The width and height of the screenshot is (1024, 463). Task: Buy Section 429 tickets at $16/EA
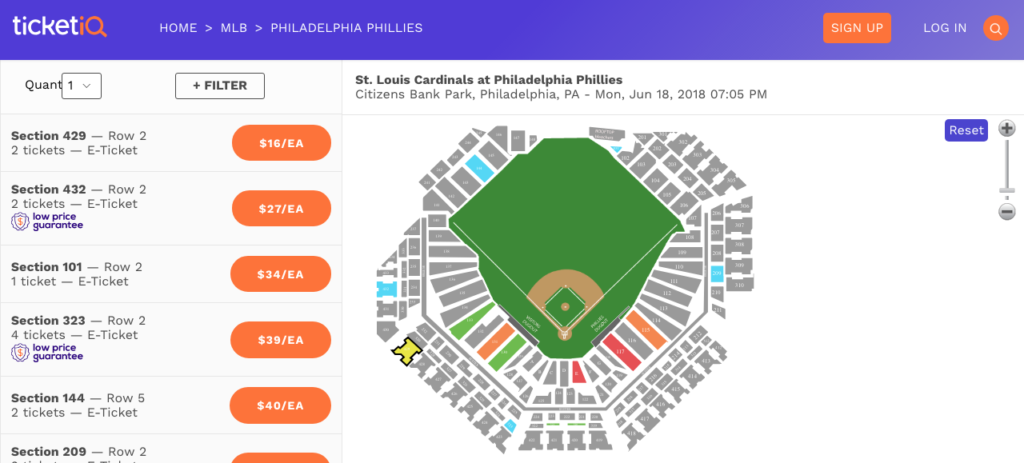(x=281, y=143)
